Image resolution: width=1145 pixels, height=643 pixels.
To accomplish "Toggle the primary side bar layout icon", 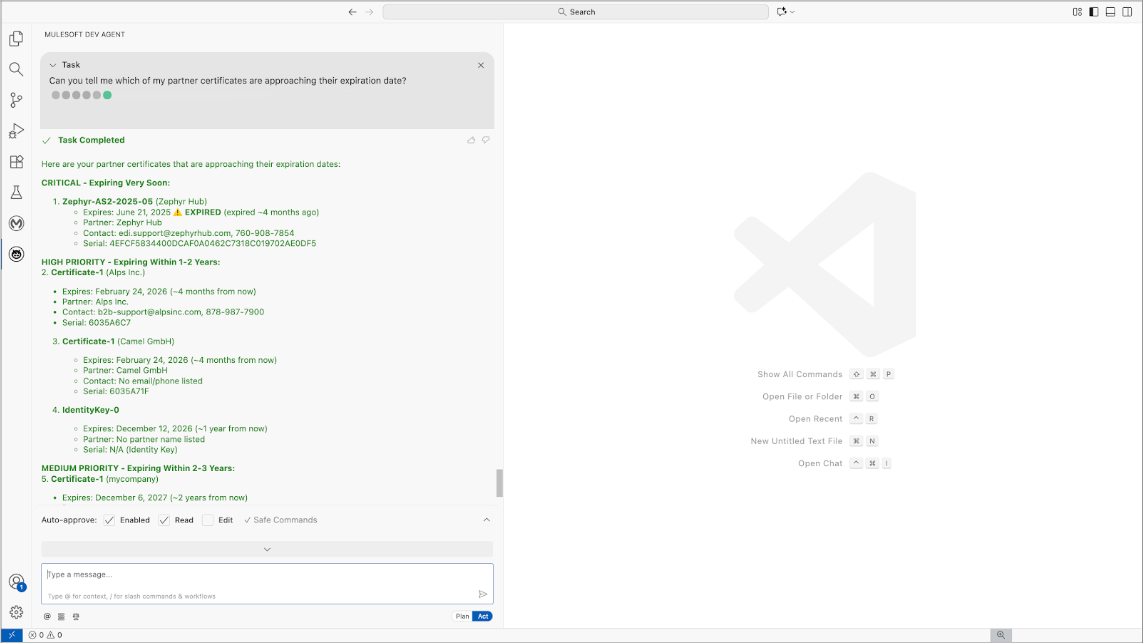I will 1093,12.
